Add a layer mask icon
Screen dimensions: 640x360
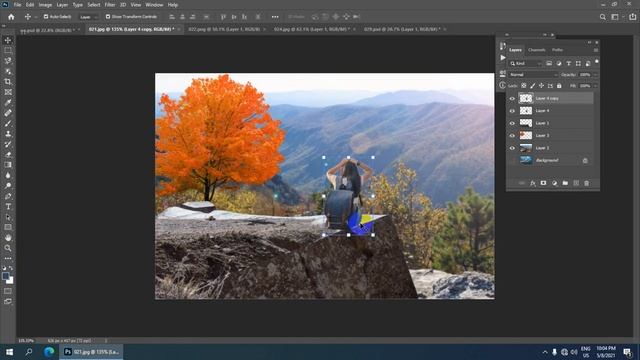tap(543, 183)
